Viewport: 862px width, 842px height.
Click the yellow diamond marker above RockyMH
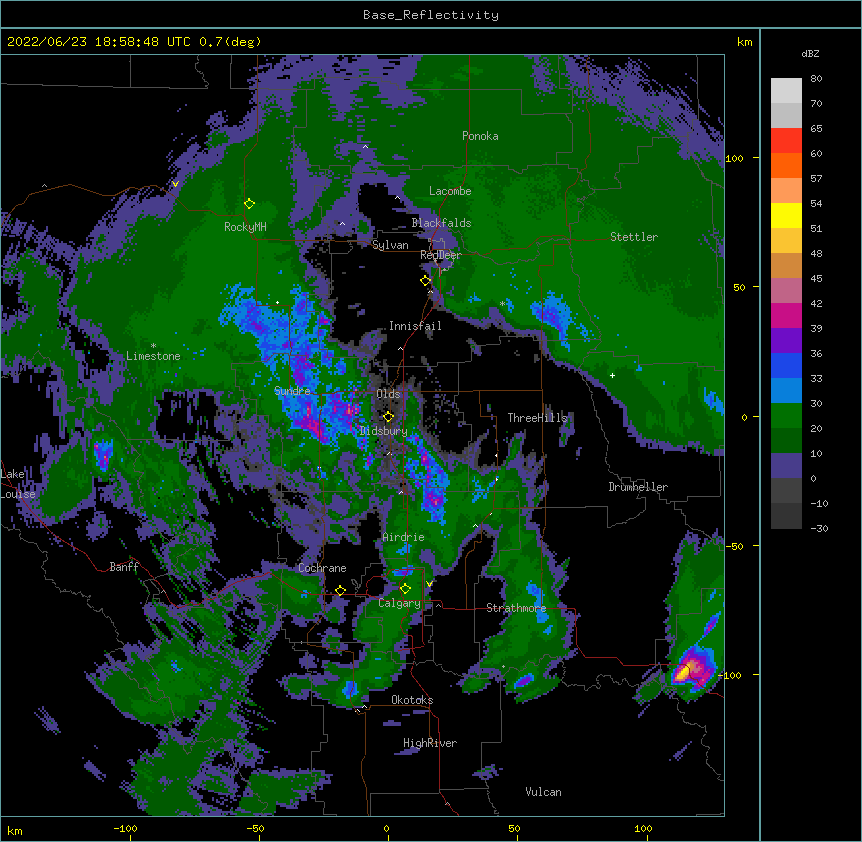[249, 204]
